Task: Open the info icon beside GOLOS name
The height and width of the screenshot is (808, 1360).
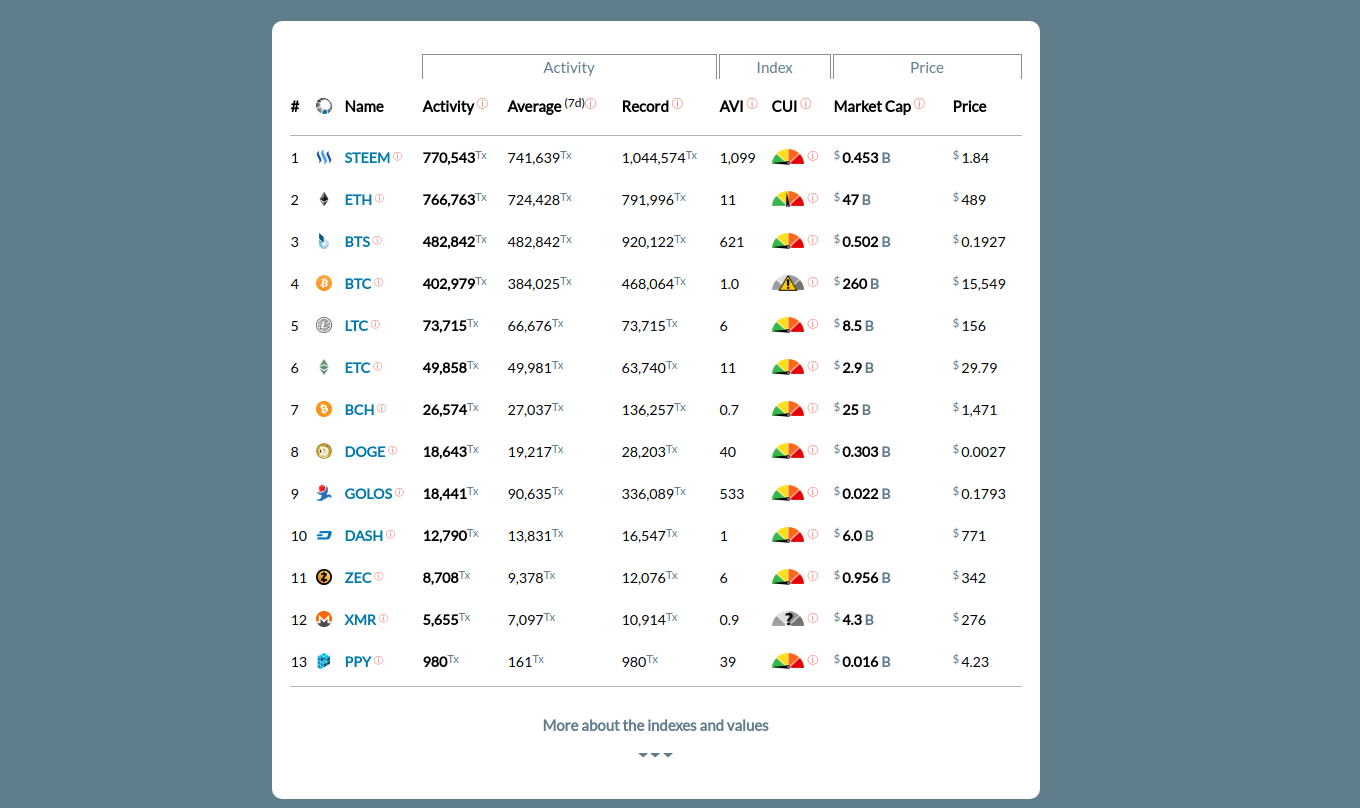Action: pyautogui.click(x=400, y=492)
